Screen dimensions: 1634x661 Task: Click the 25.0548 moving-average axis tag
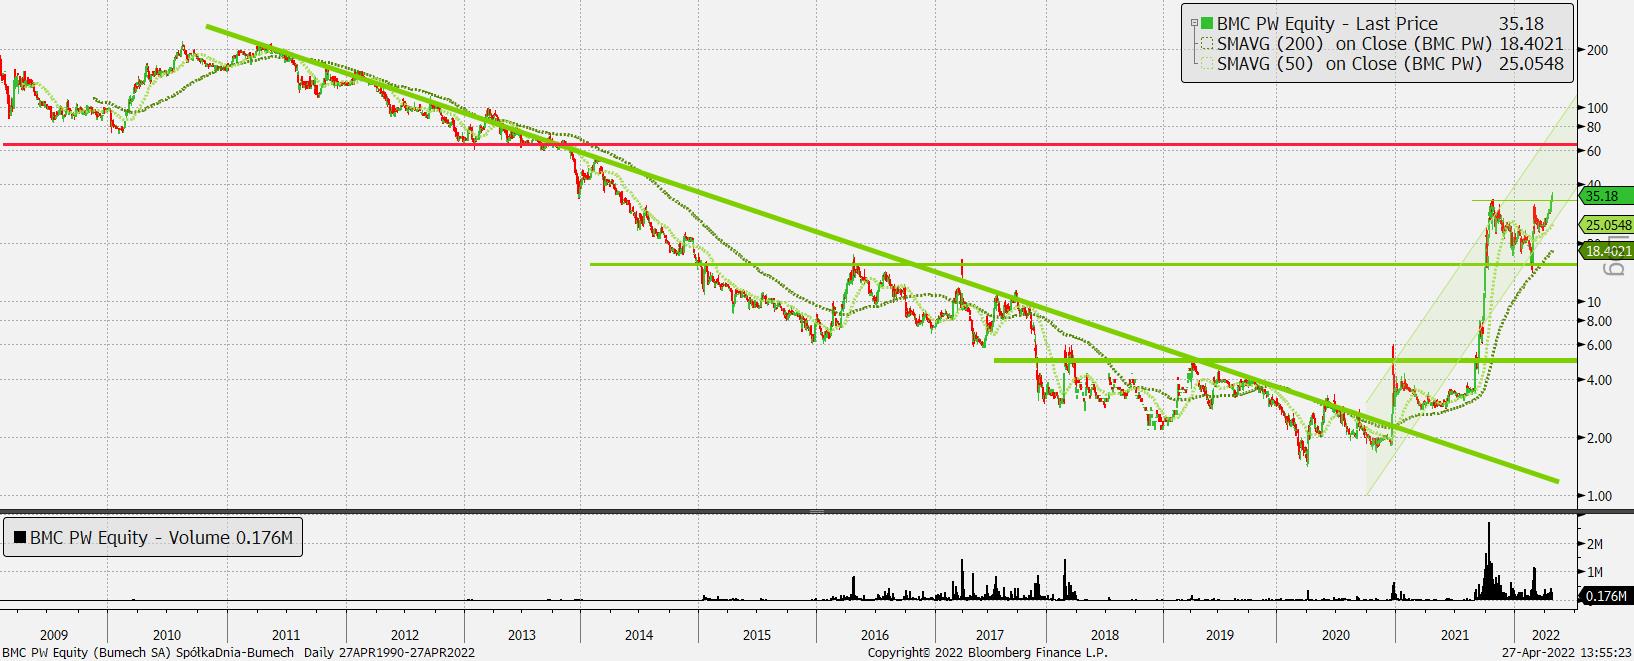coord(1604,225)
